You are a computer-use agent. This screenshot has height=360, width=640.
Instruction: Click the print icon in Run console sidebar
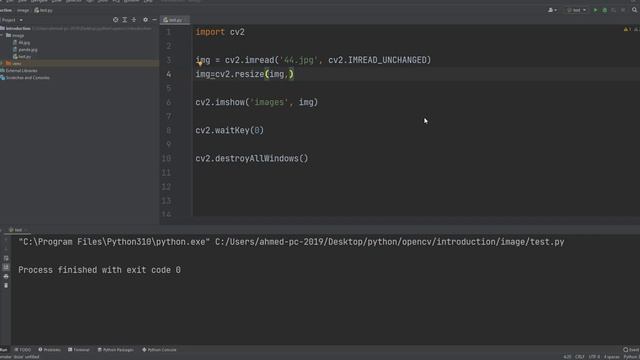6,276
